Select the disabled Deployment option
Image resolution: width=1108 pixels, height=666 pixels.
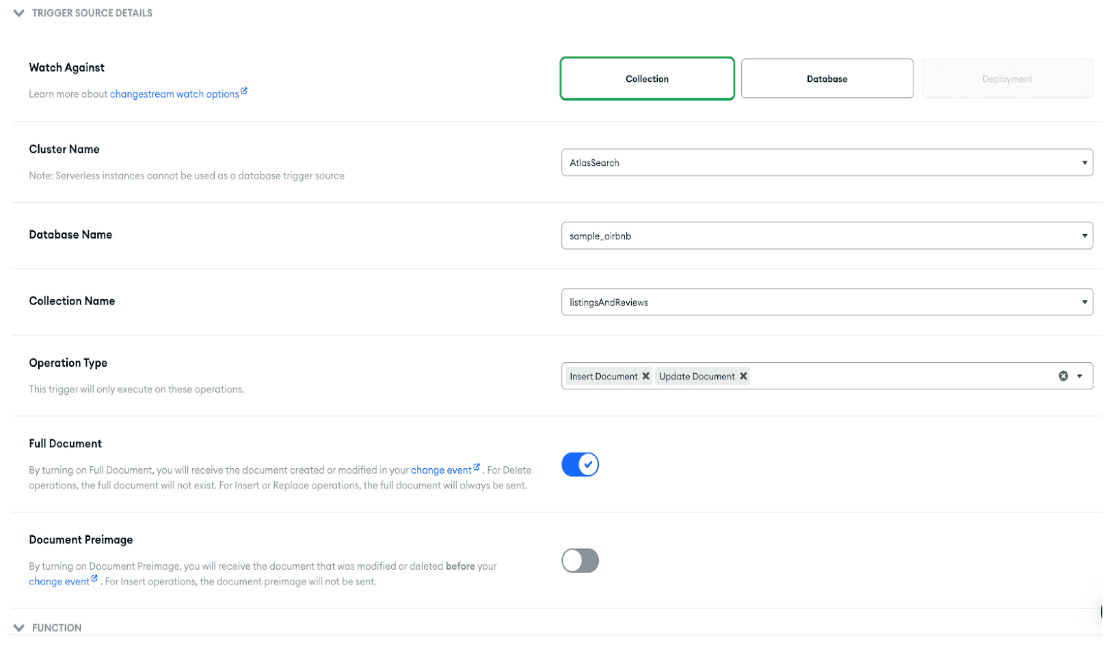pyautogui.click(x=1007, y=79)
